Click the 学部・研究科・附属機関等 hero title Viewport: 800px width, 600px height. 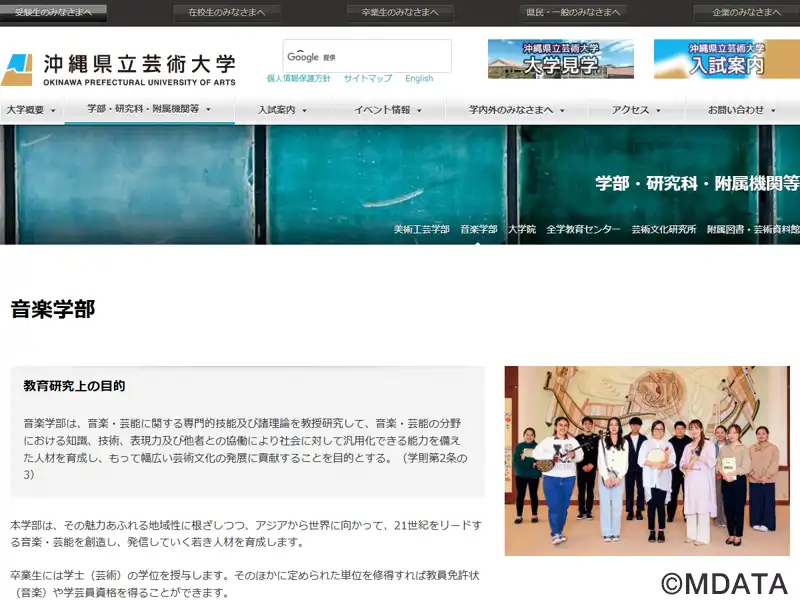(697, 183)
